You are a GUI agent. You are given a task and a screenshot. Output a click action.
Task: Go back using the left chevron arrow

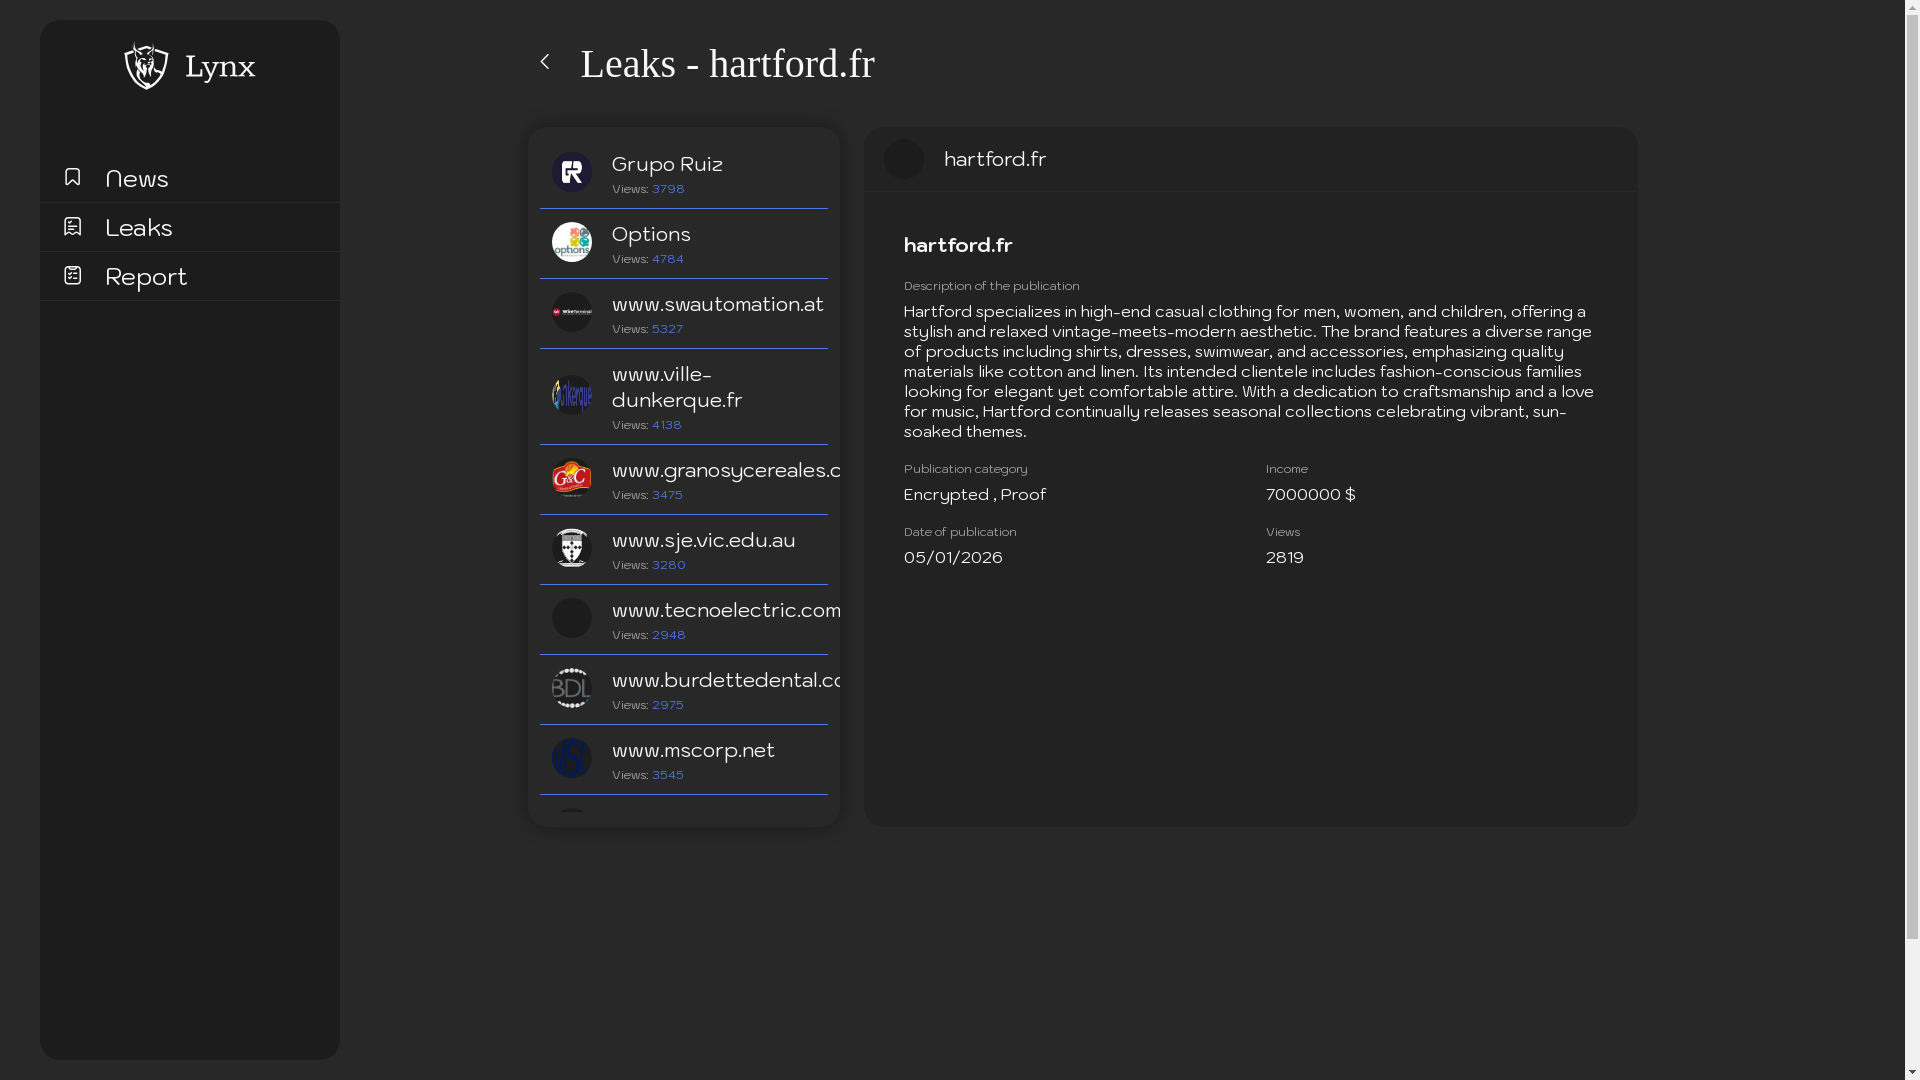pos(545,62)
